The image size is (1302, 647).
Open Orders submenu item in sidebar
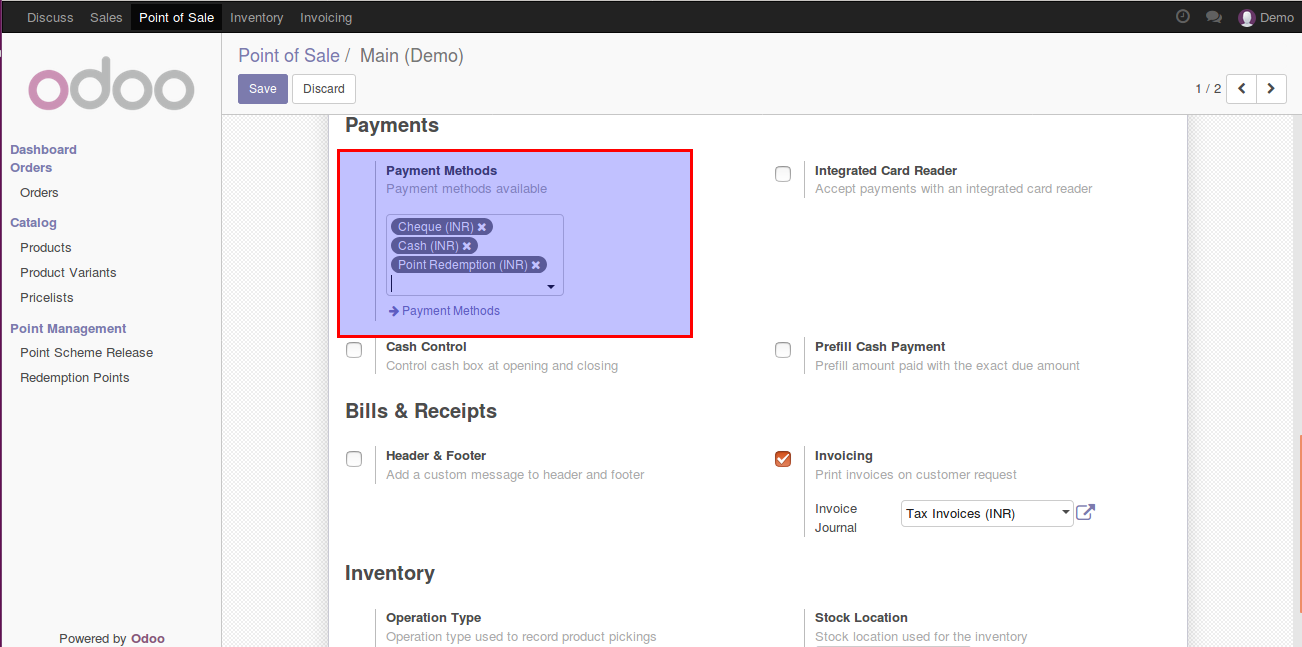click(39, 193)
